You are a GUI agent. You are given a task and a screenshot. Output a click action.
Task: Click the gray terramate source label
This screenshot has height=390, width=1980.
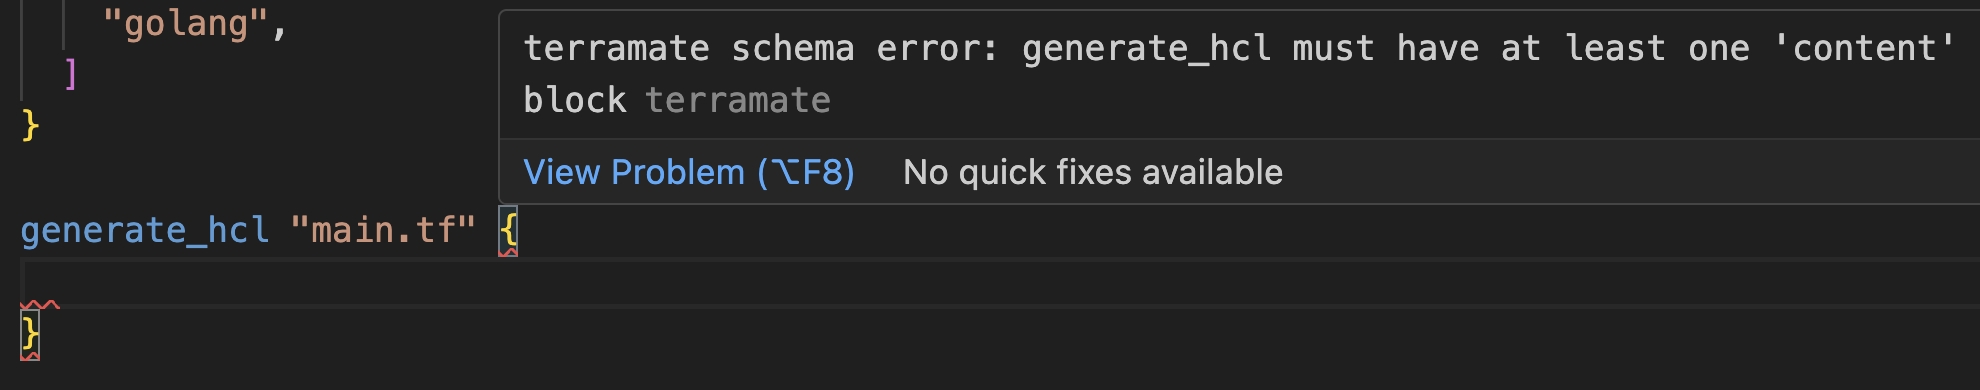tap(738, 100)
